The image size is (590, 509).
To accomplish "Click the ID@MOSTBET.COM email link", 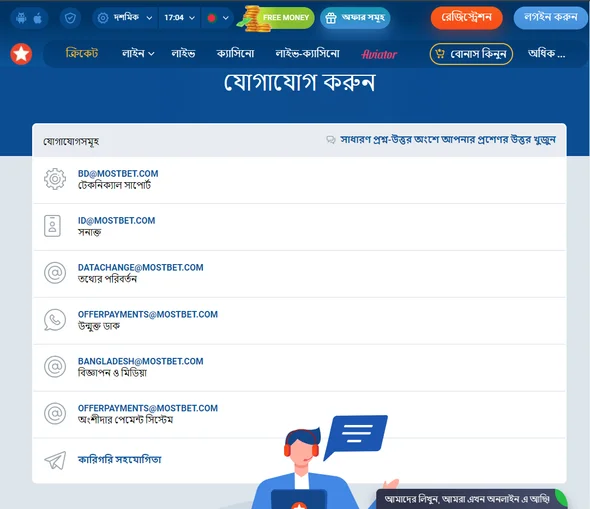I will click(x=117, y=220).
